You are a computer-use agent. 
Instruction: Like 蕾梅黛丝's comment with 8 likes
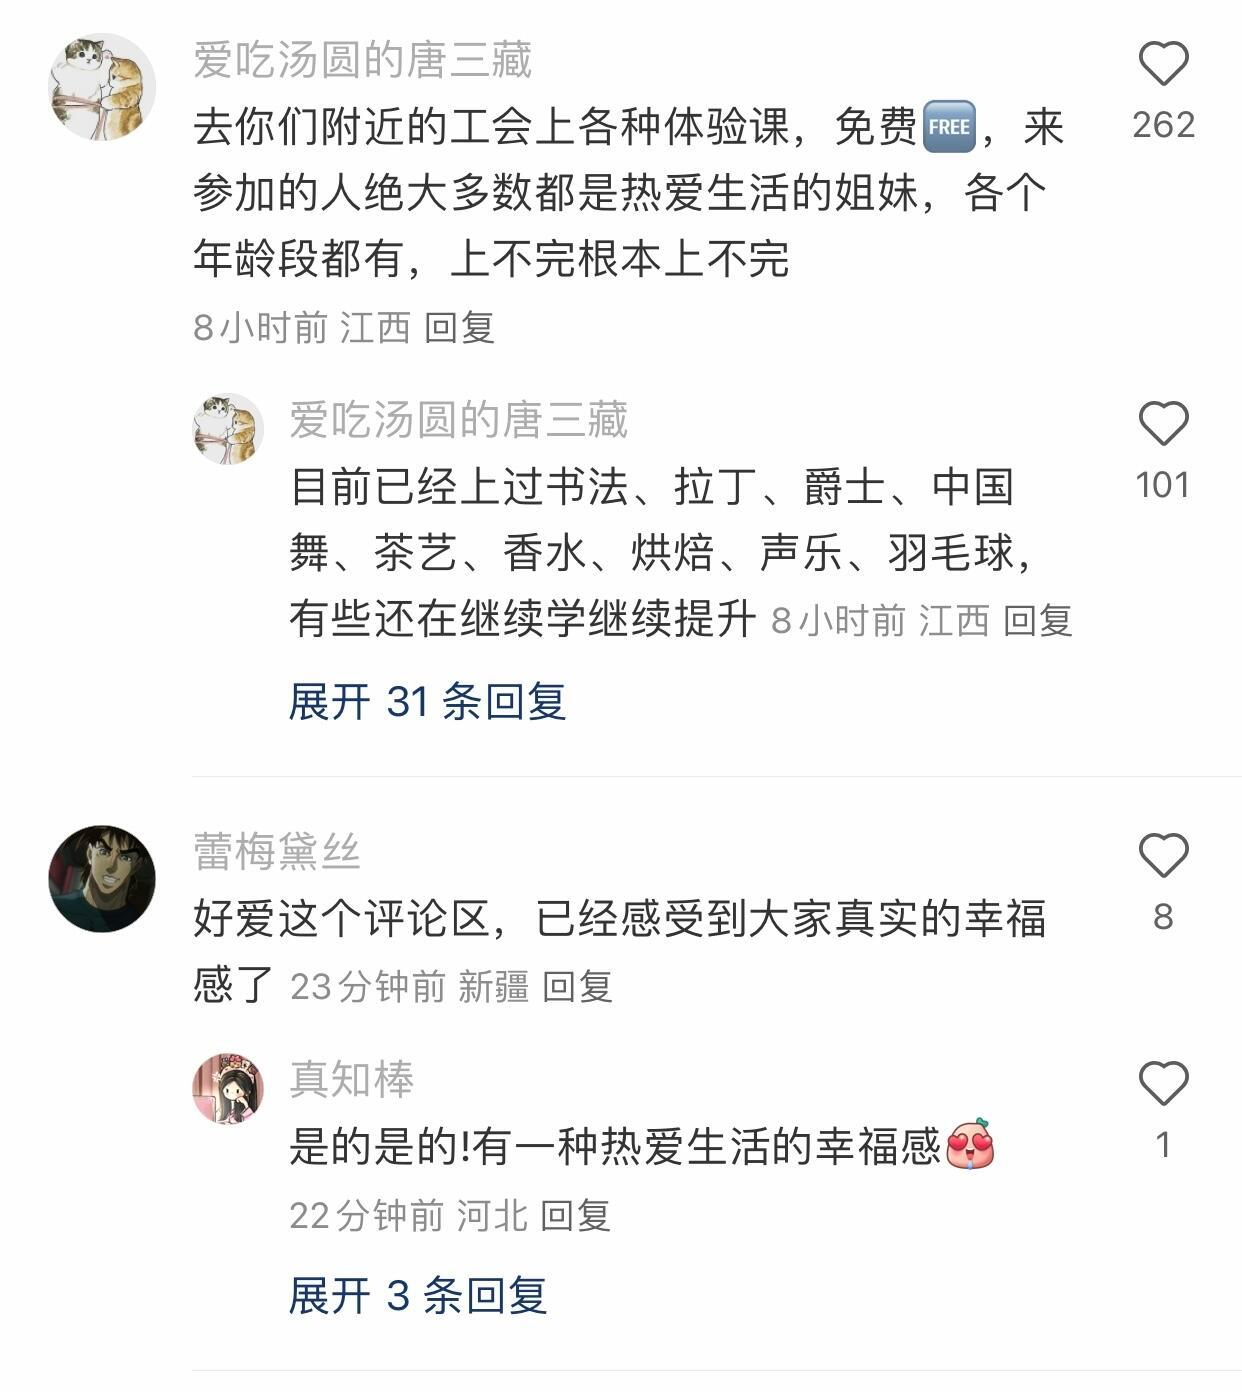pos(1163,856)
